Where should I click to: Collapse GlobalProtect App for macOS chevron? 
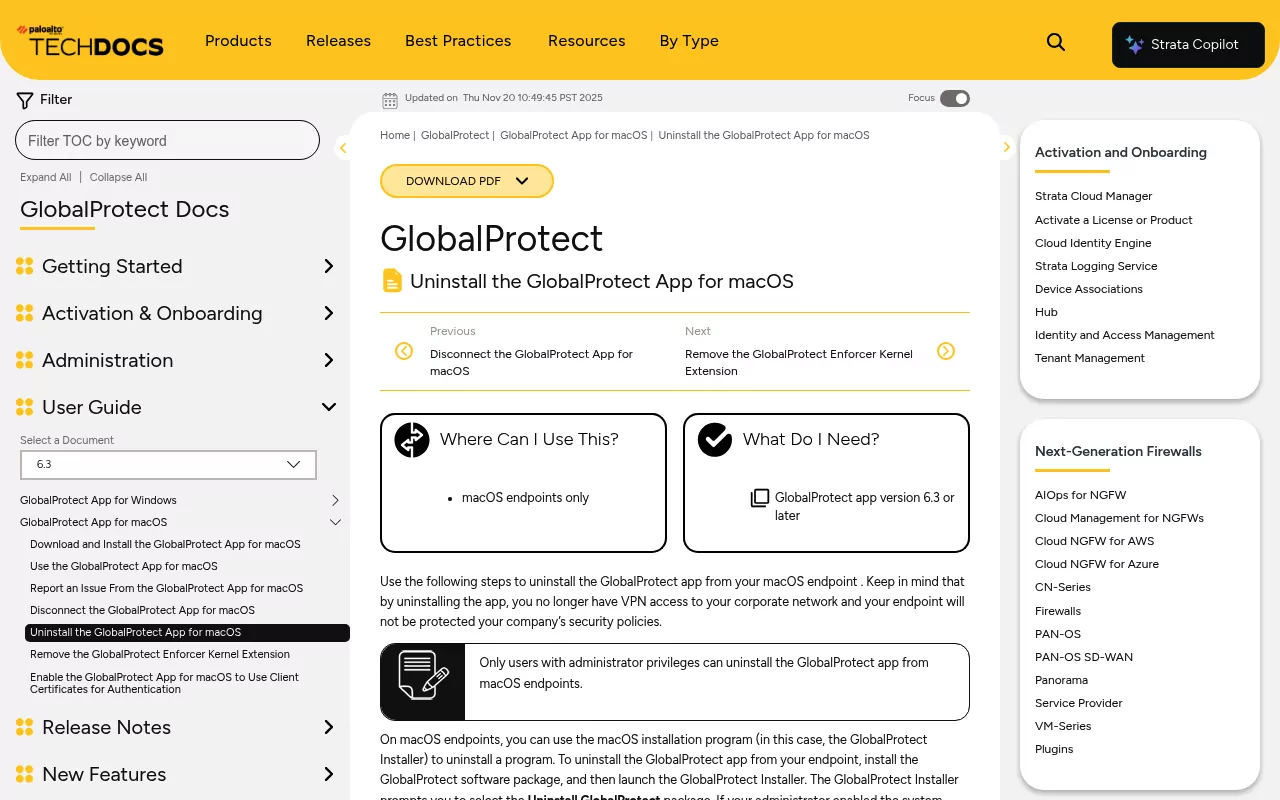pyautogui.click(x=335, y=522)
